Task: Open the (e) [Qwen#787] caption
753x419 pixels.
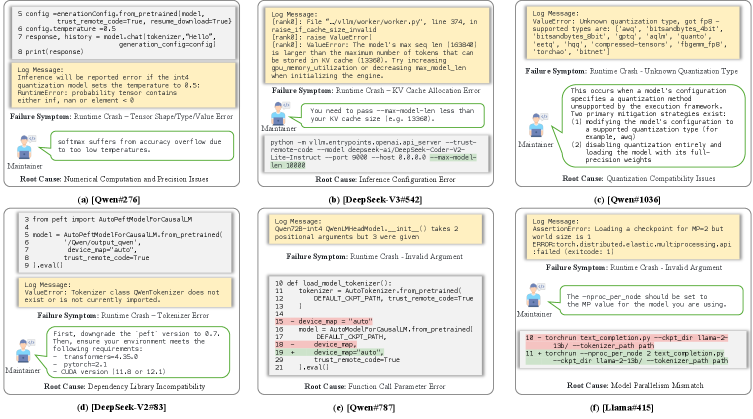Action: coord(375,408)
